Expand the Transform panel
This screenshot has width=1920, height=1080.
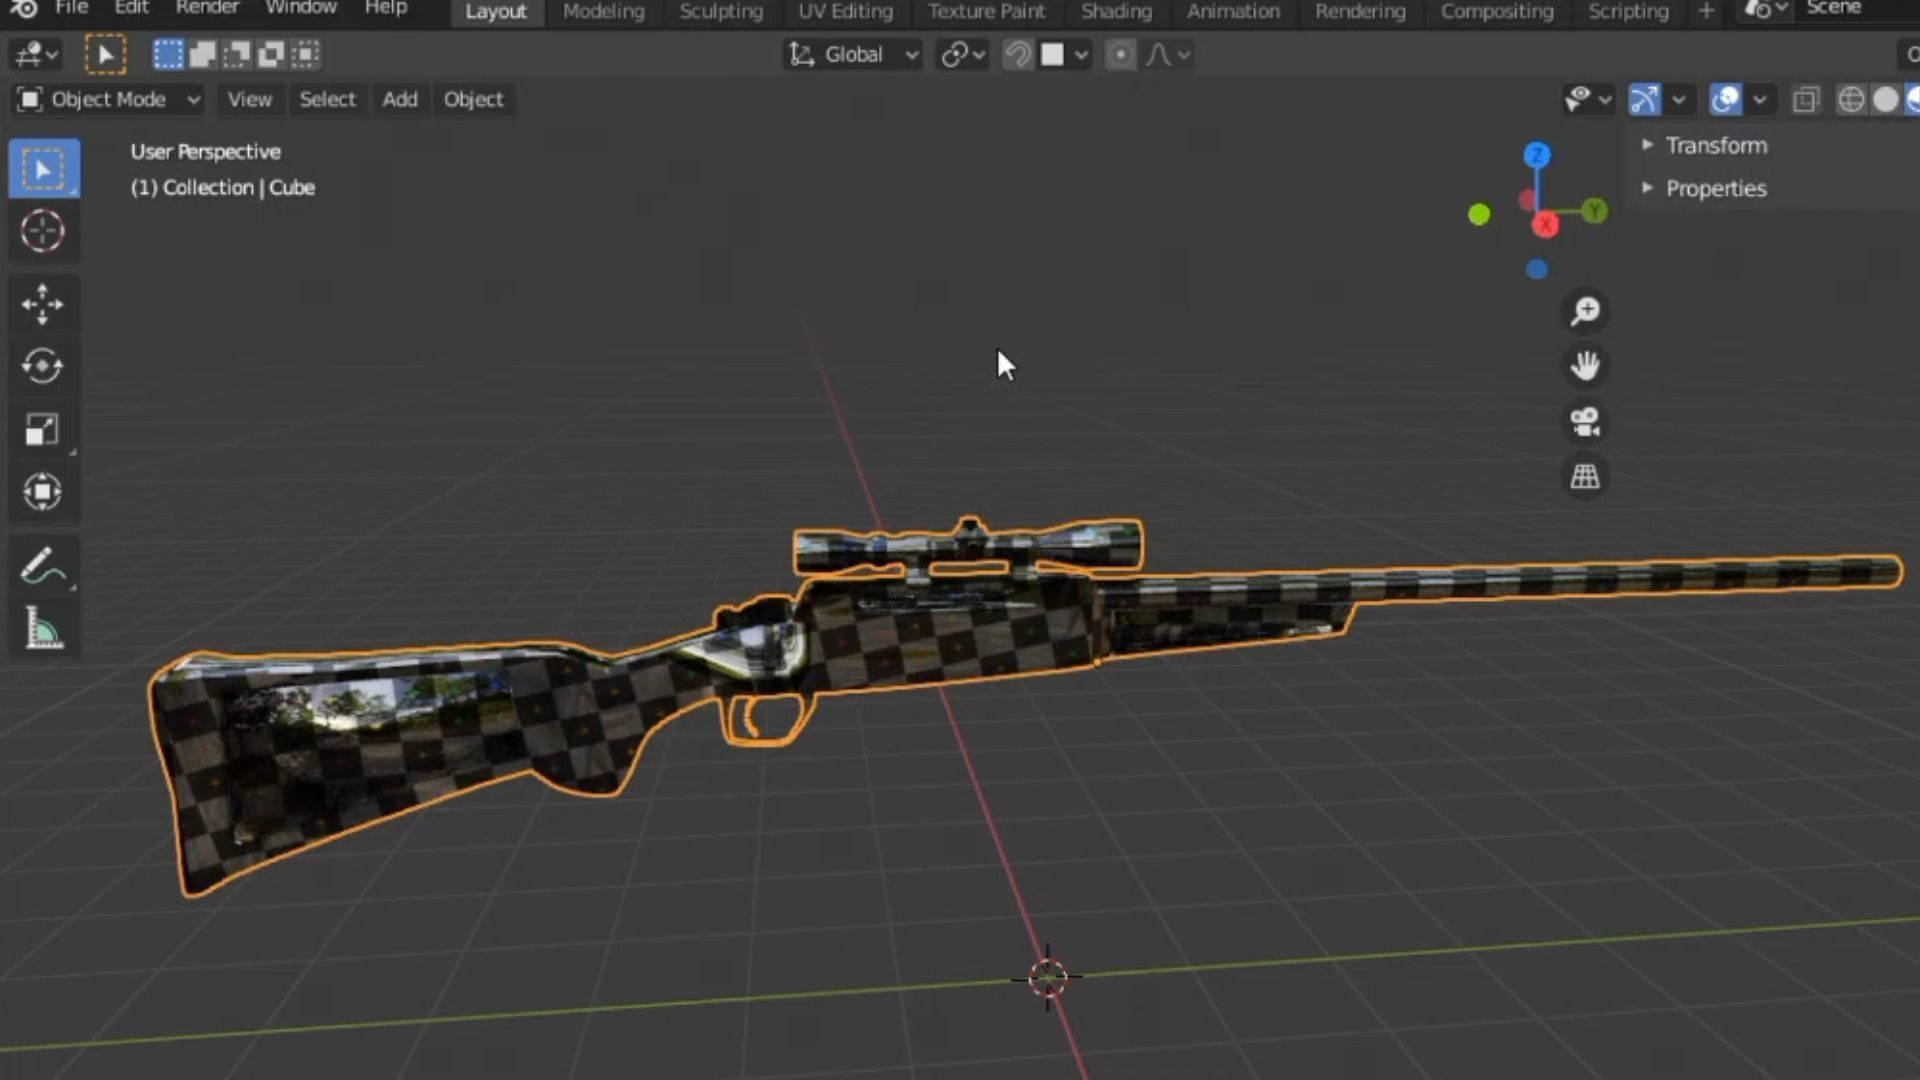point(1716,146)
